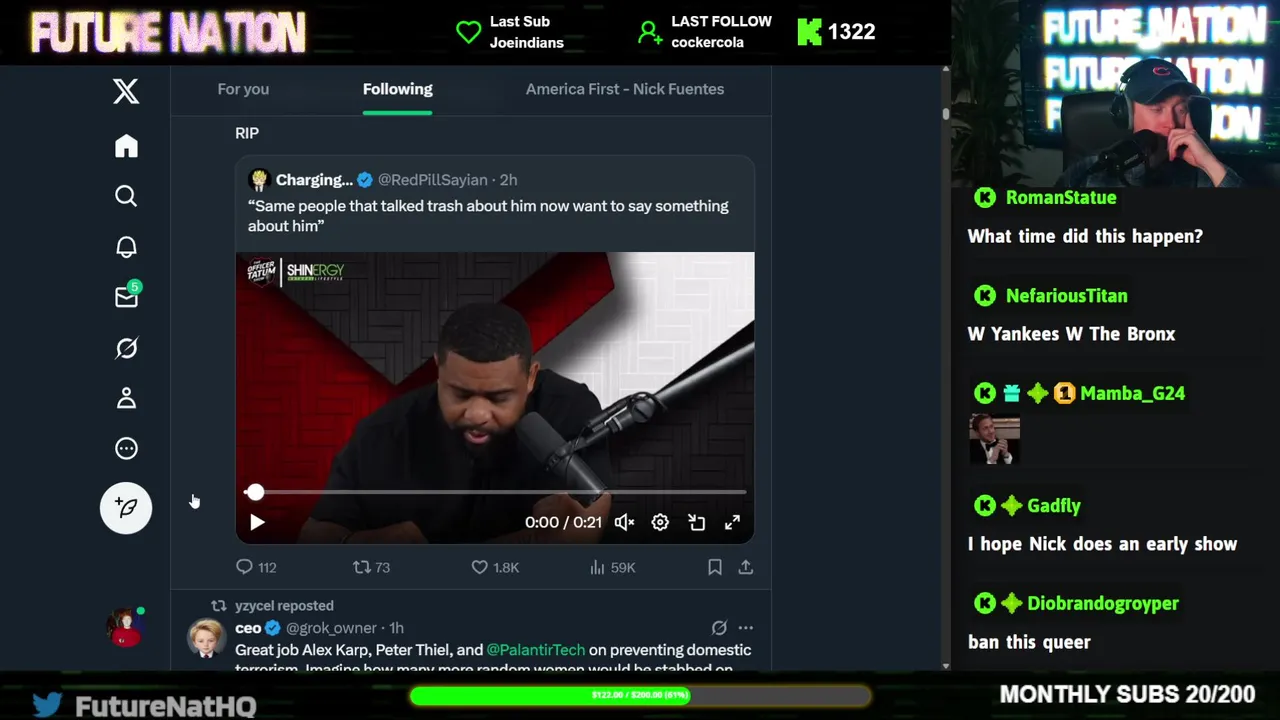Image resolution: width=1280 pixels, height=720 pixels.
Task: Click Mamba_G24 chat emote image
Action: [995, 440]
